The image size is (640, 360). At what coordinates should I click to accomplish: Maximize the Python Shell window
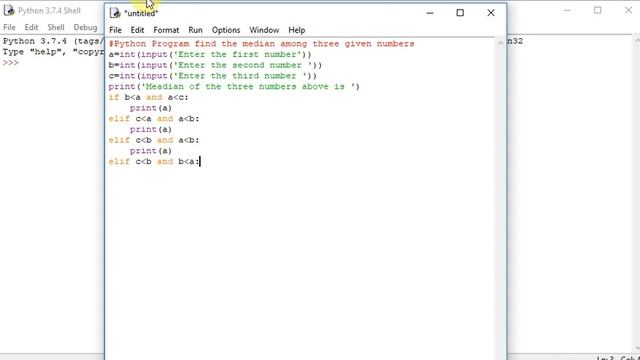click(x=598, y=10)
